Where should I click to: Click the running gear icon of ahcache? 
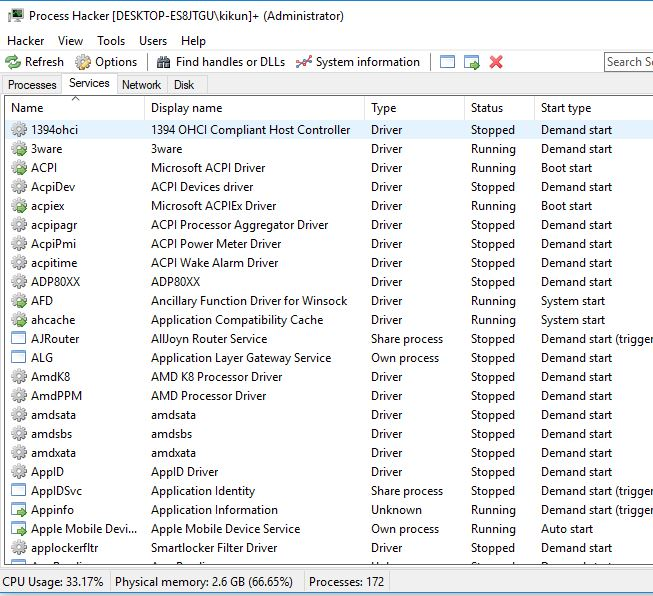(19, 320)
